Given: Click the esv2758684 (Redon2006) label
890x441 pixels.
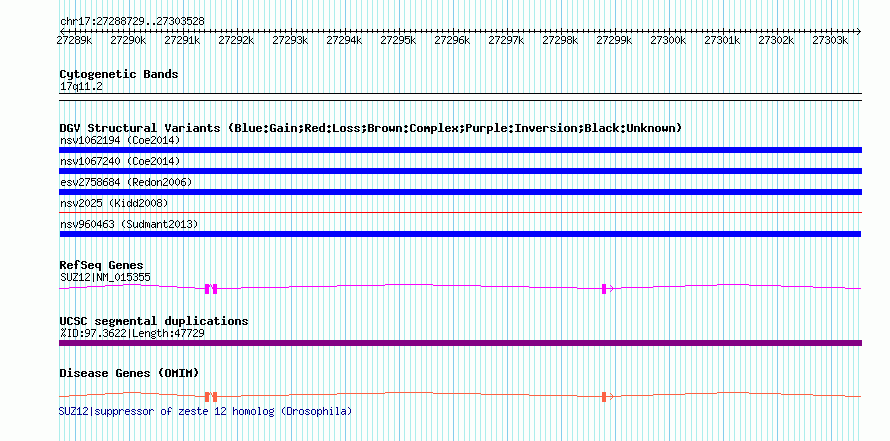Looking at the screenshot, I should pos(126,182).
